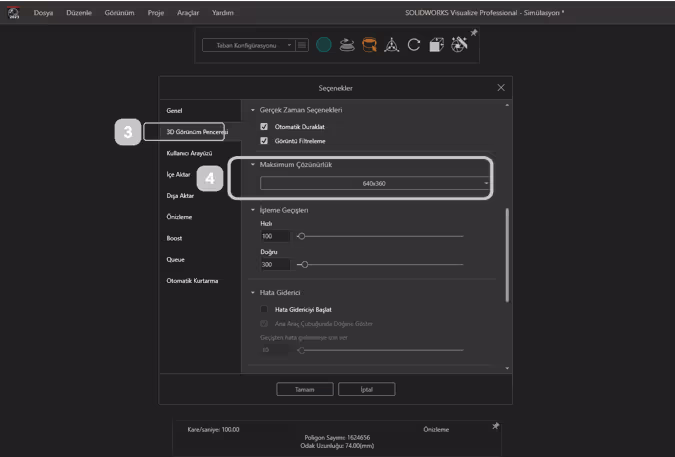This screenshot has height=457, width=675.
Task: Open the Proje menu
Action: pyautogui.click(x=156, y=13)
